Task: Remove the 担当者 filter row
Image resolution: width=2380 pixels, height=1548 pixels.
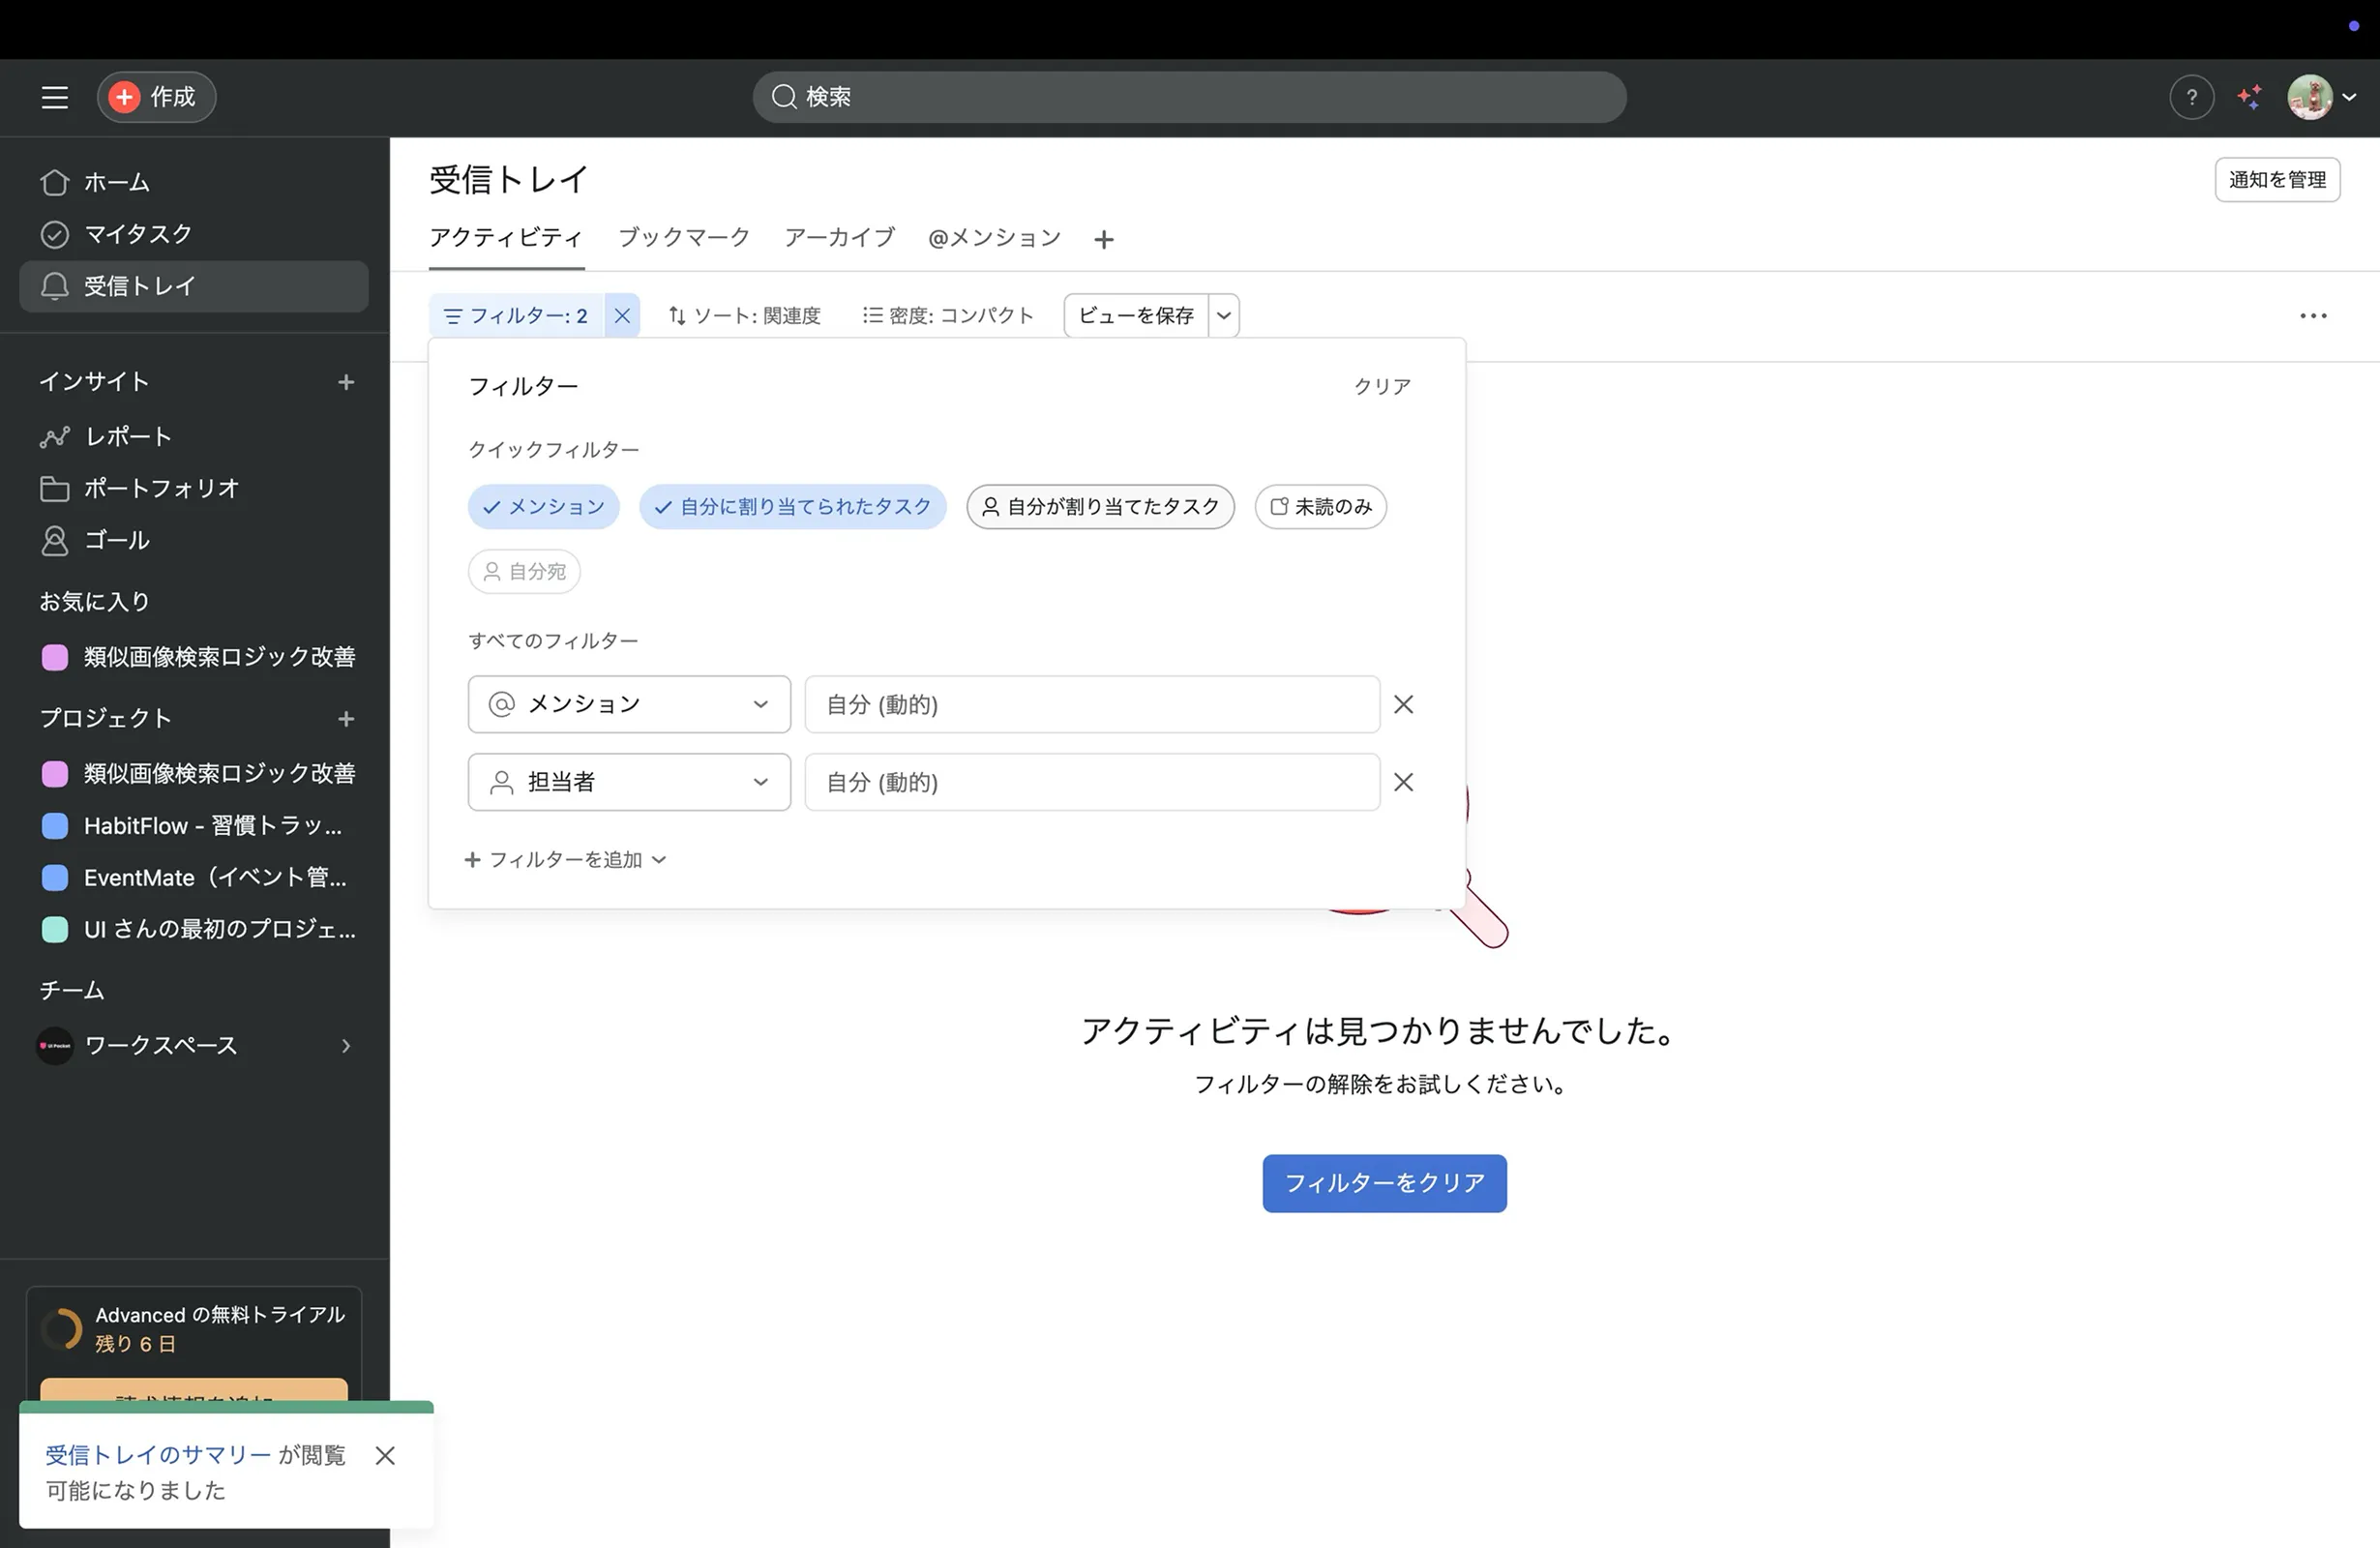Action: 1404,783
